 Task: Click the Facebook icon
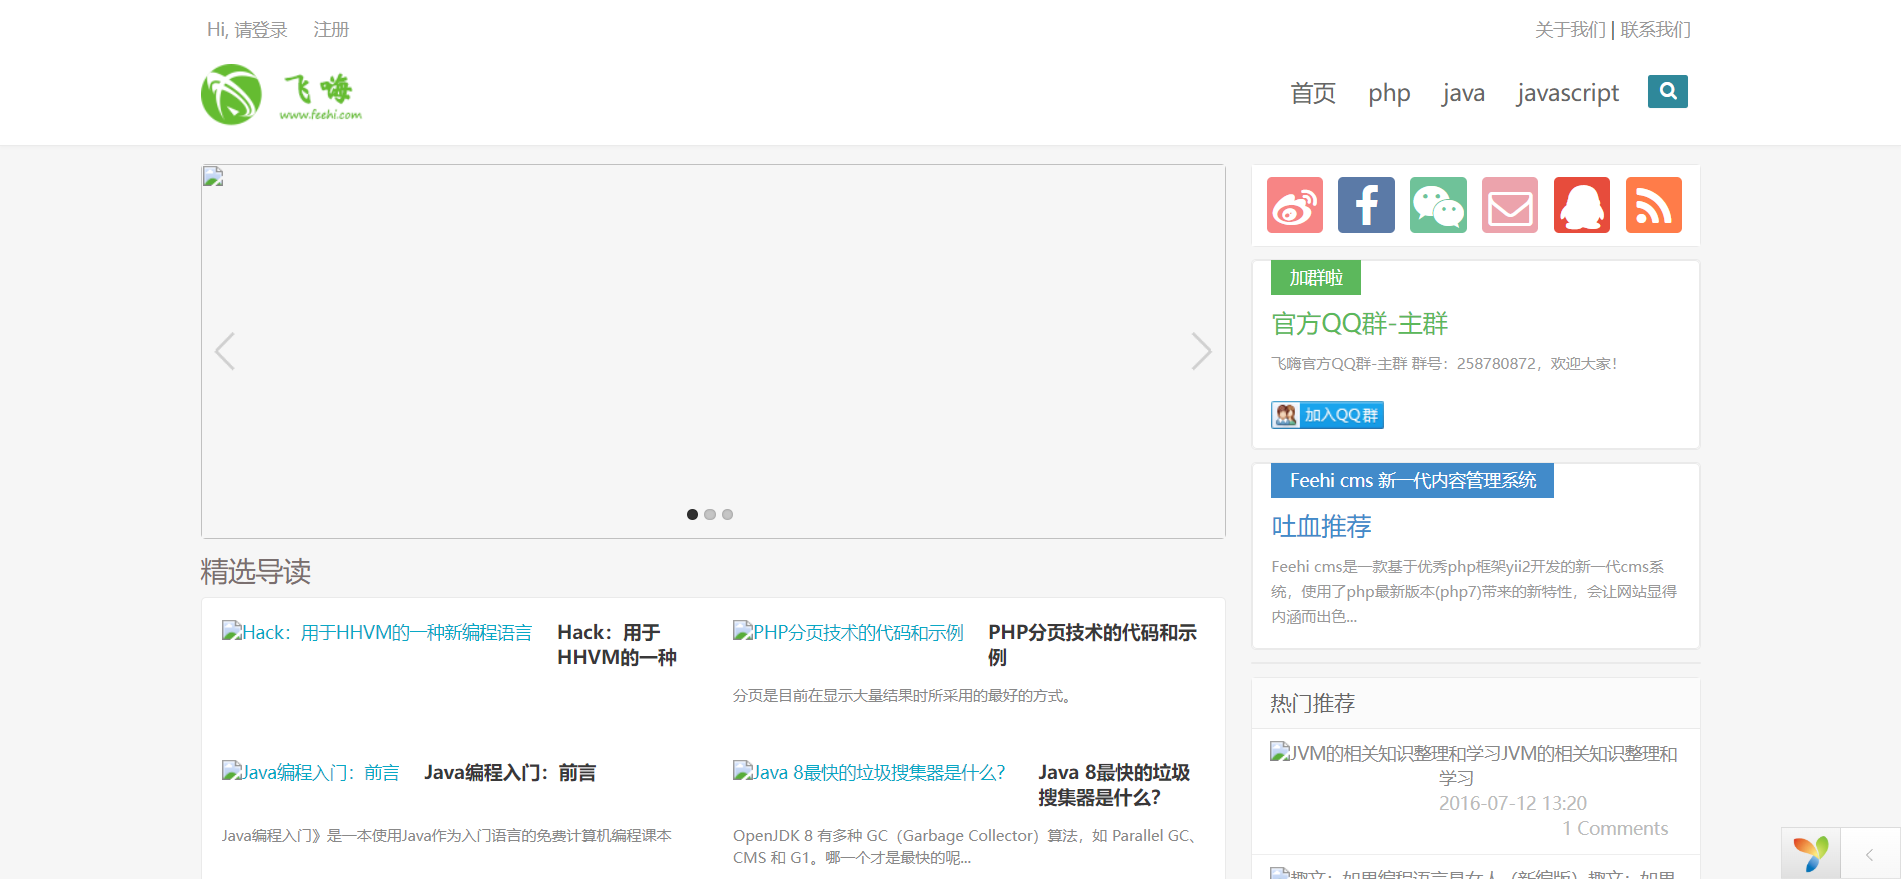(1366, 205)
